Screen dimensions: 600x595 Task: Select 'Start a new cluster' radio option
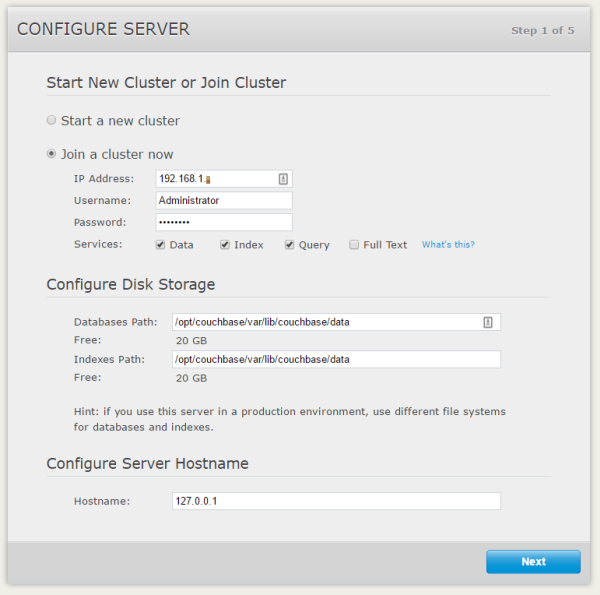52,121
